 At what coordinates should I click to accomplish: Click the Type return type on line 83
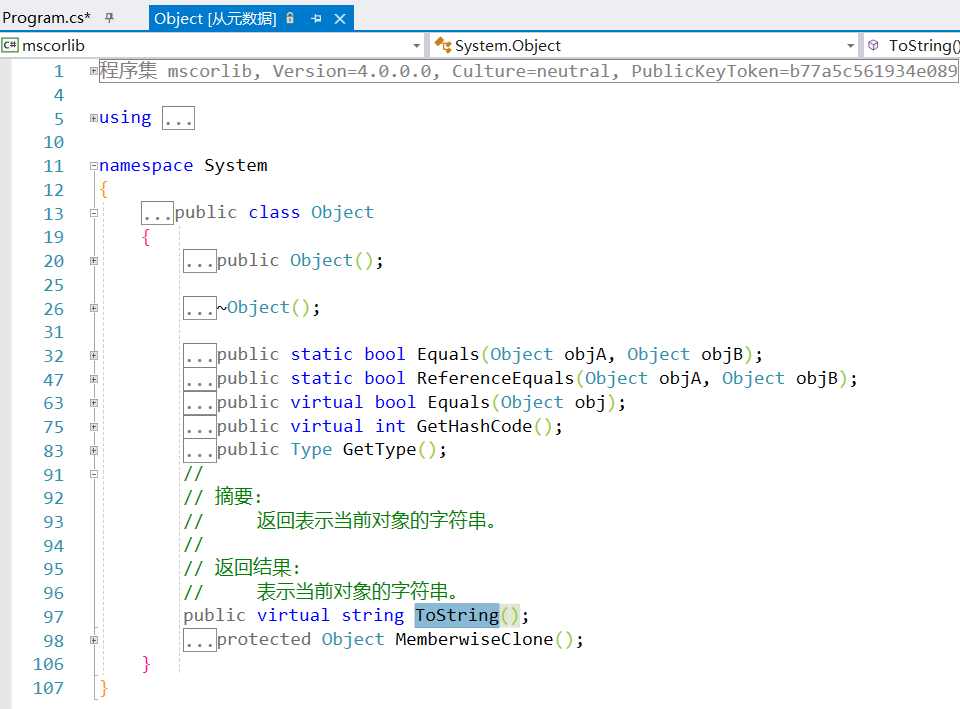(311, 450)
